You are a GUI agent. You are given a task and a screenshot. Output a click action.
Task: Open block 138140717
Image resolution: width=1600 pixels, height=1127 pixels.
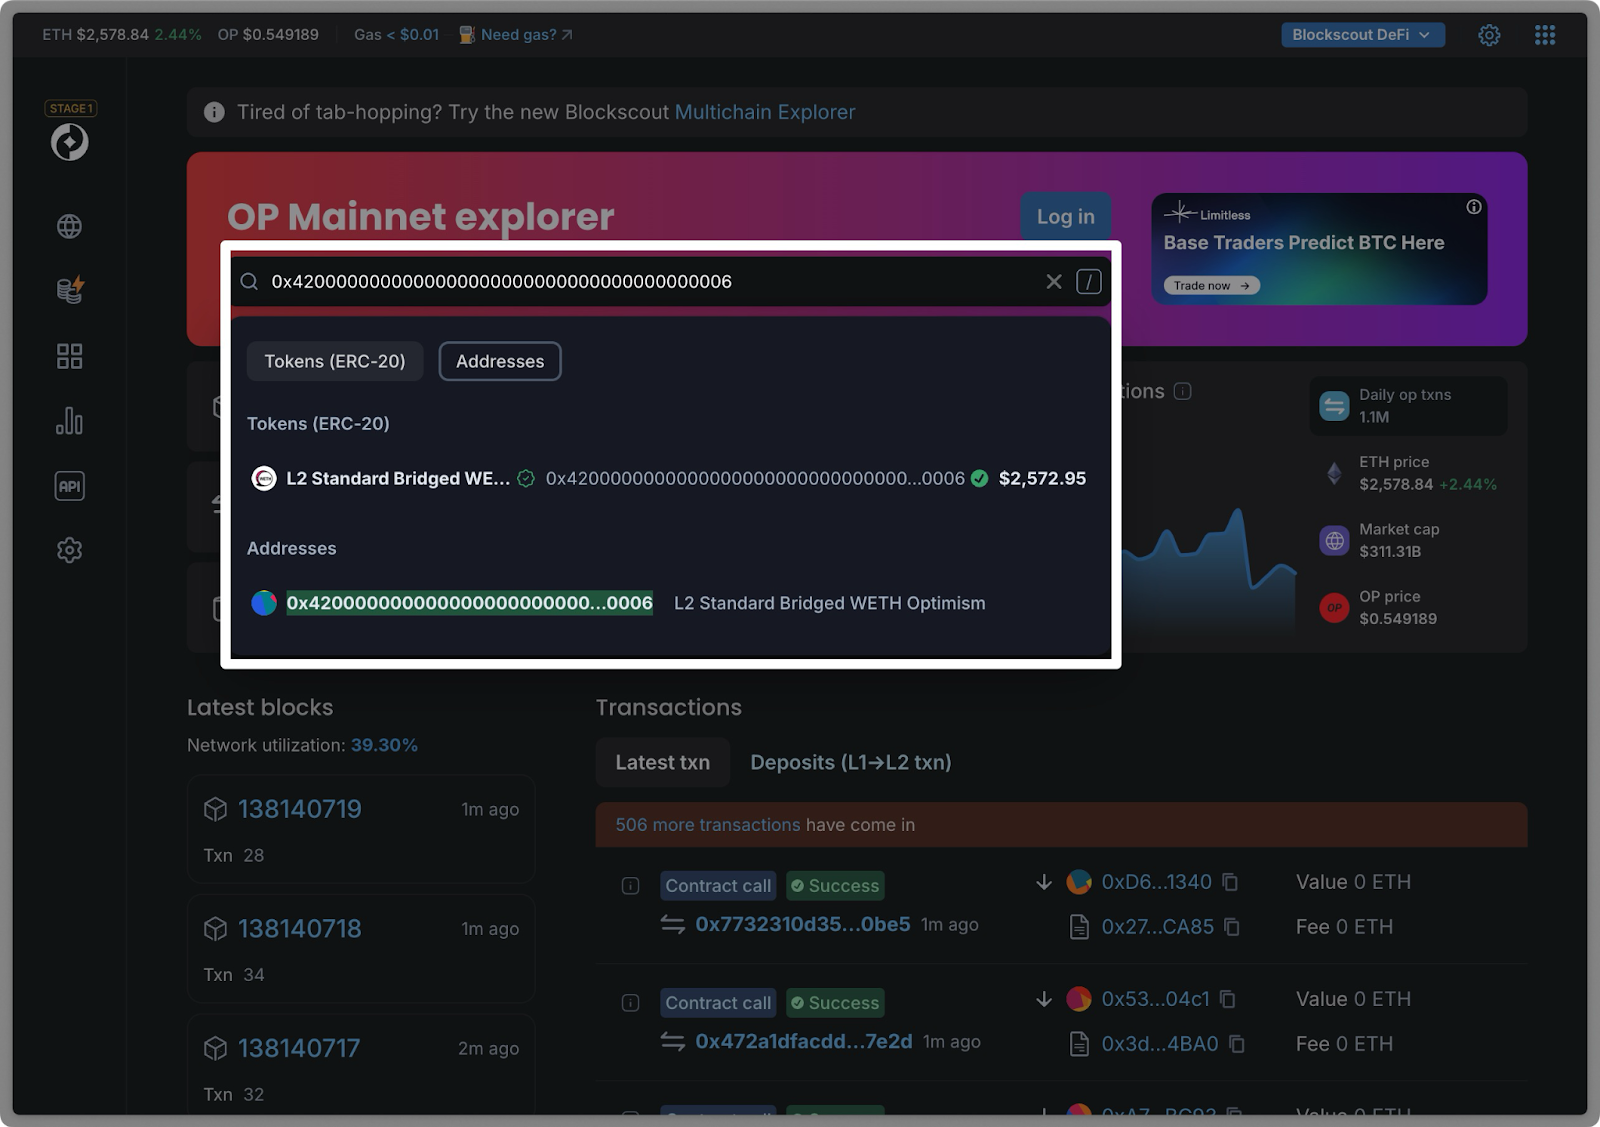pyautogui.click(x=299, y=1048)
